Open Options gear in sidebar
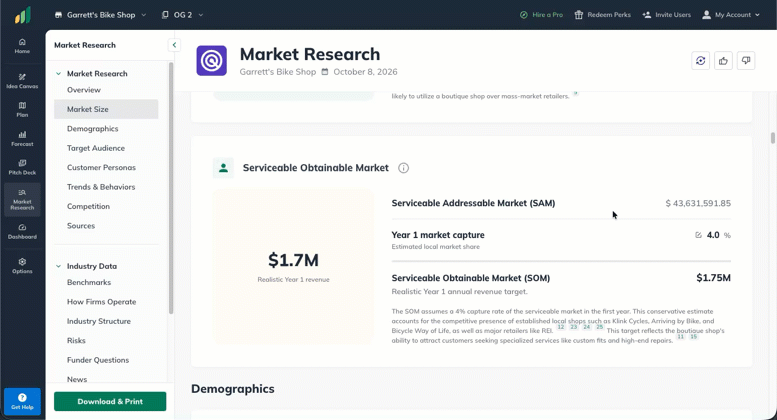Screen dimensions: 777x420 click(22, 266)
